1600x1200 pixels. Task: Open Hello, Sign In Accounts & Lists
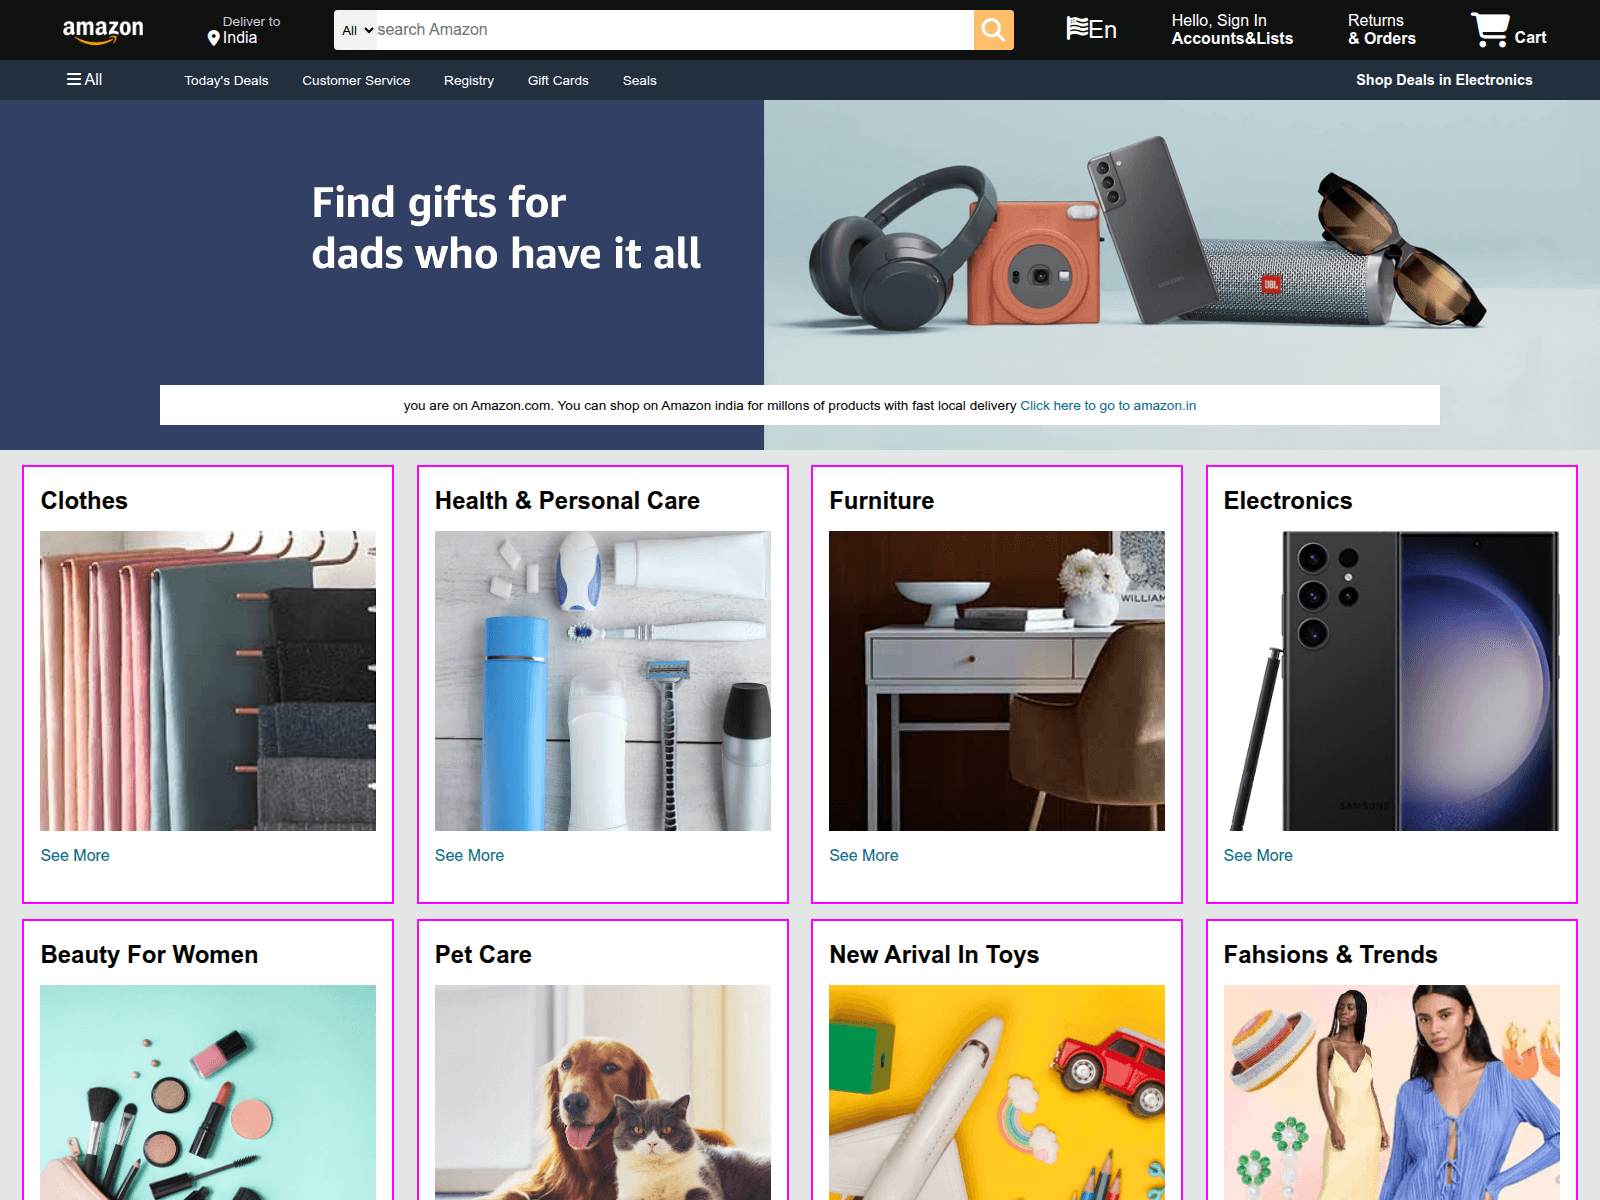point(1232,29)
